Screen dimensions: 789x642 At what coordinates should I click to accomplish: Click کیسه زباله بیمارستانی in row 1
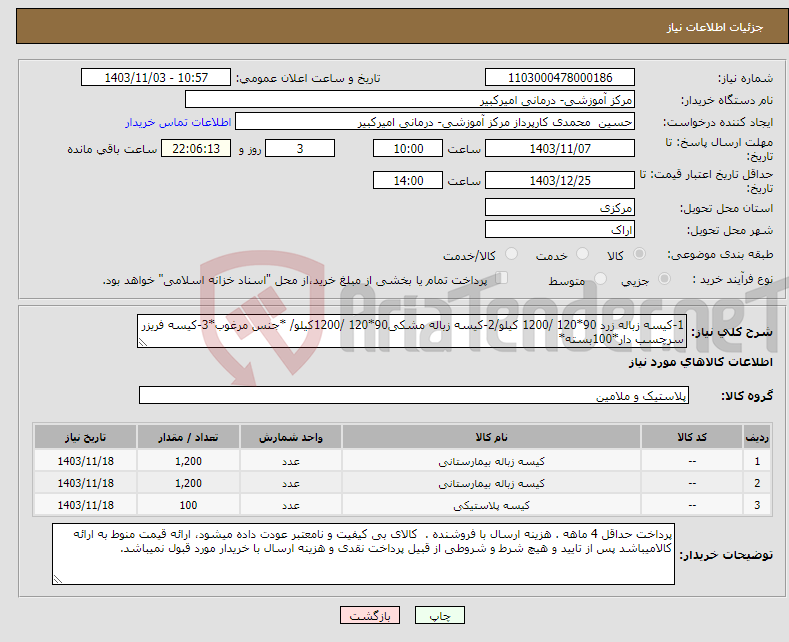pos(491,461)
